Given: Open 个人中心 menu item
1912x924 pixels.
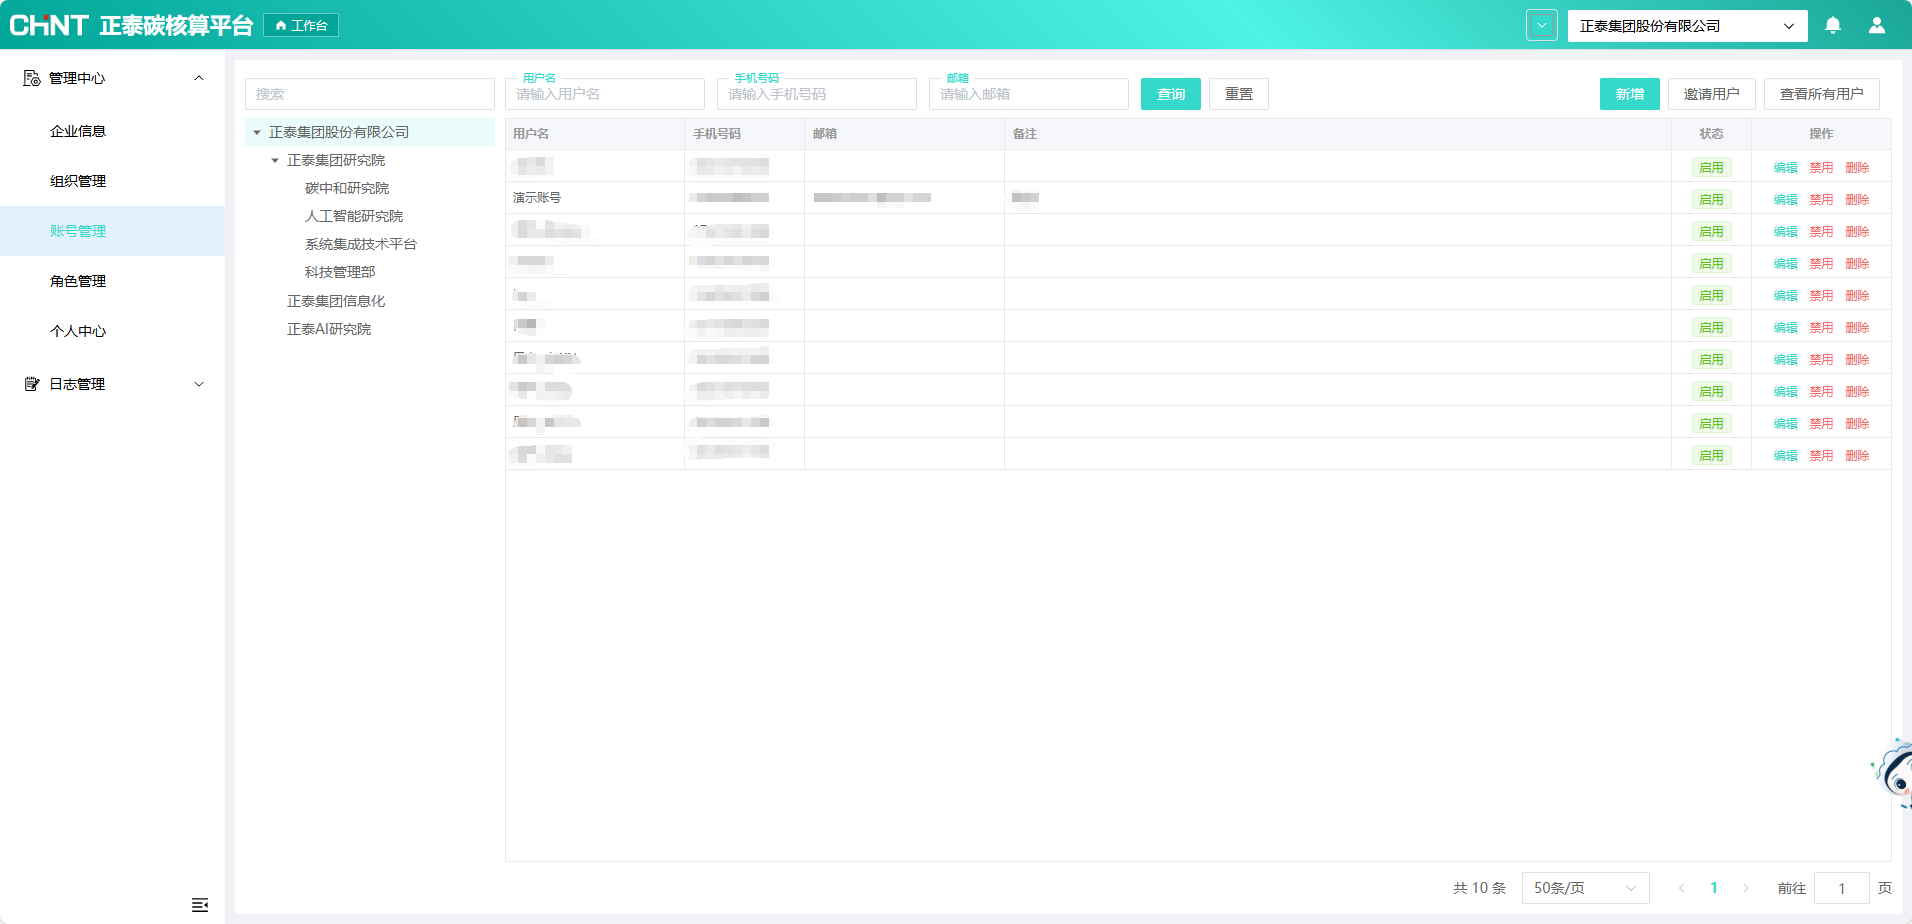Looking at the screenshot, I should tap(78, 331).
